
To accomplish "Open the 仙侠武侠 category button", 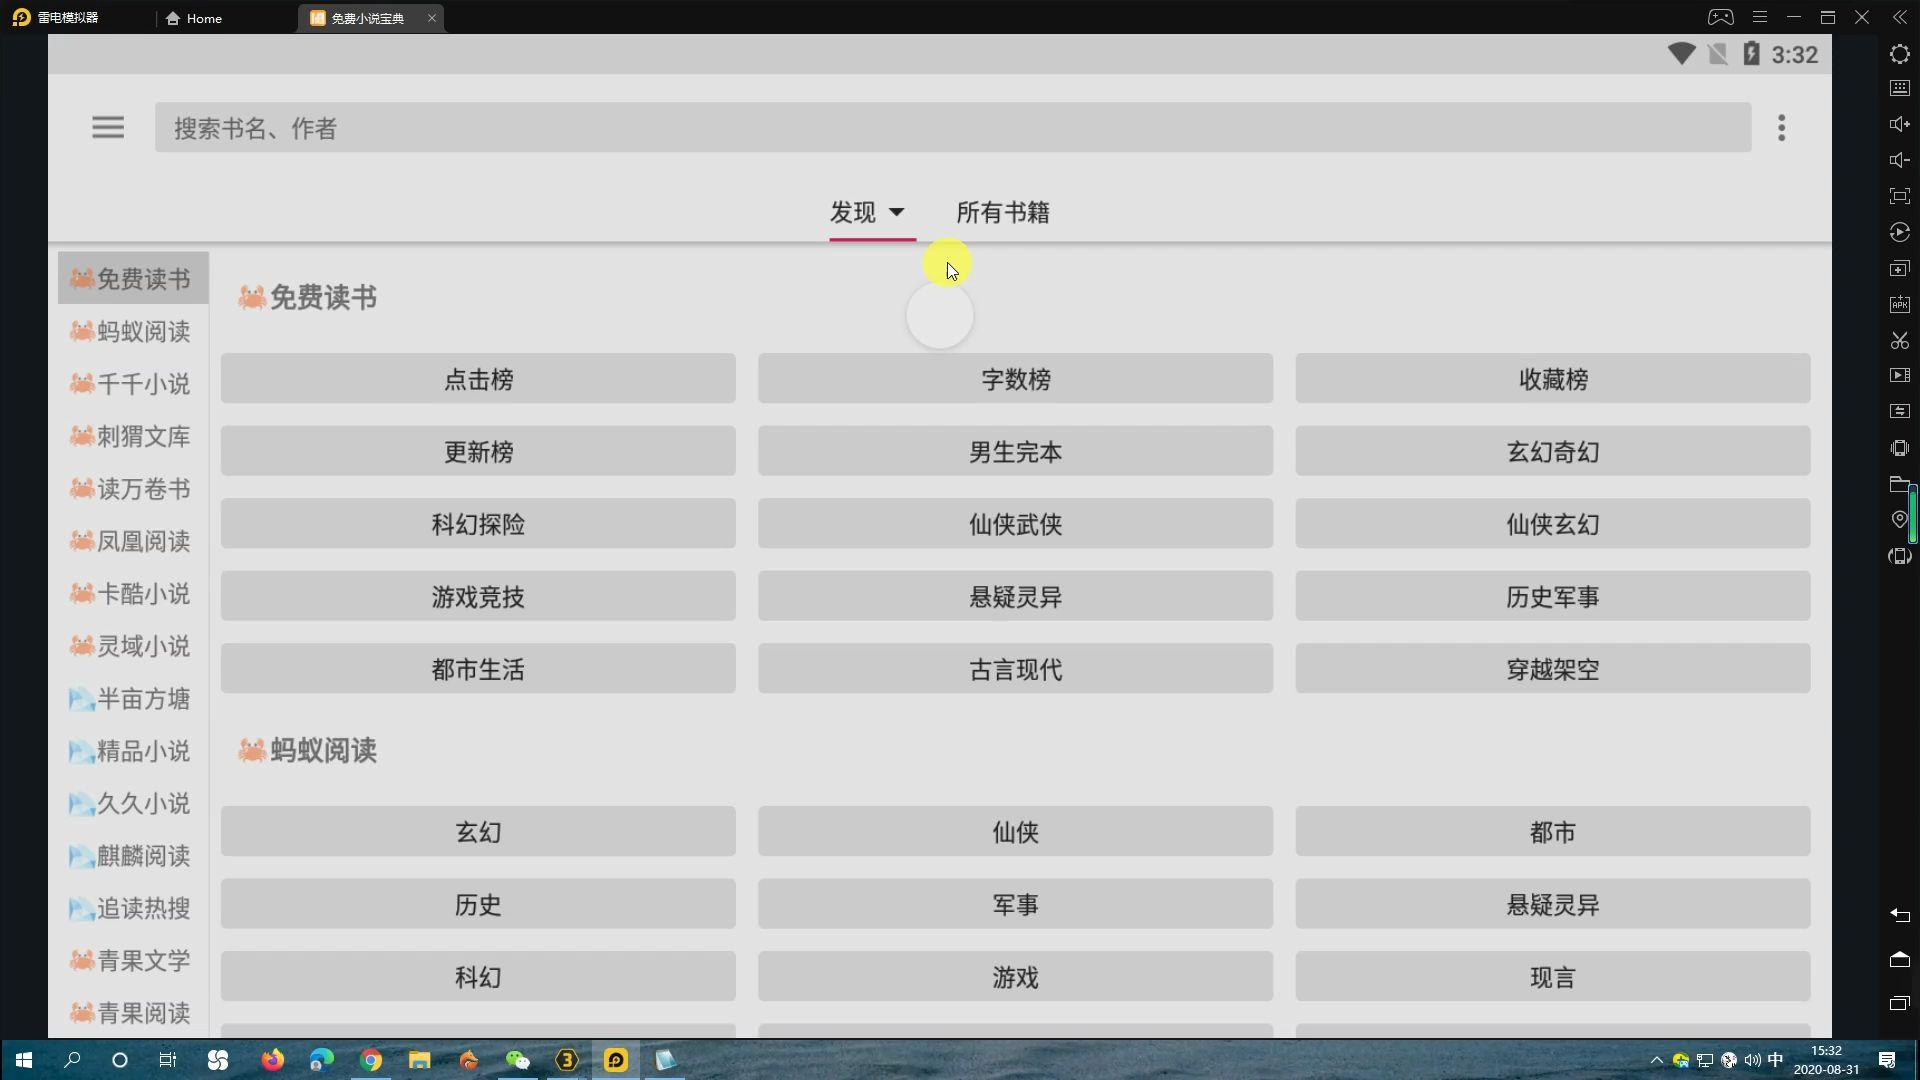I will click(x=1015, y=524).
